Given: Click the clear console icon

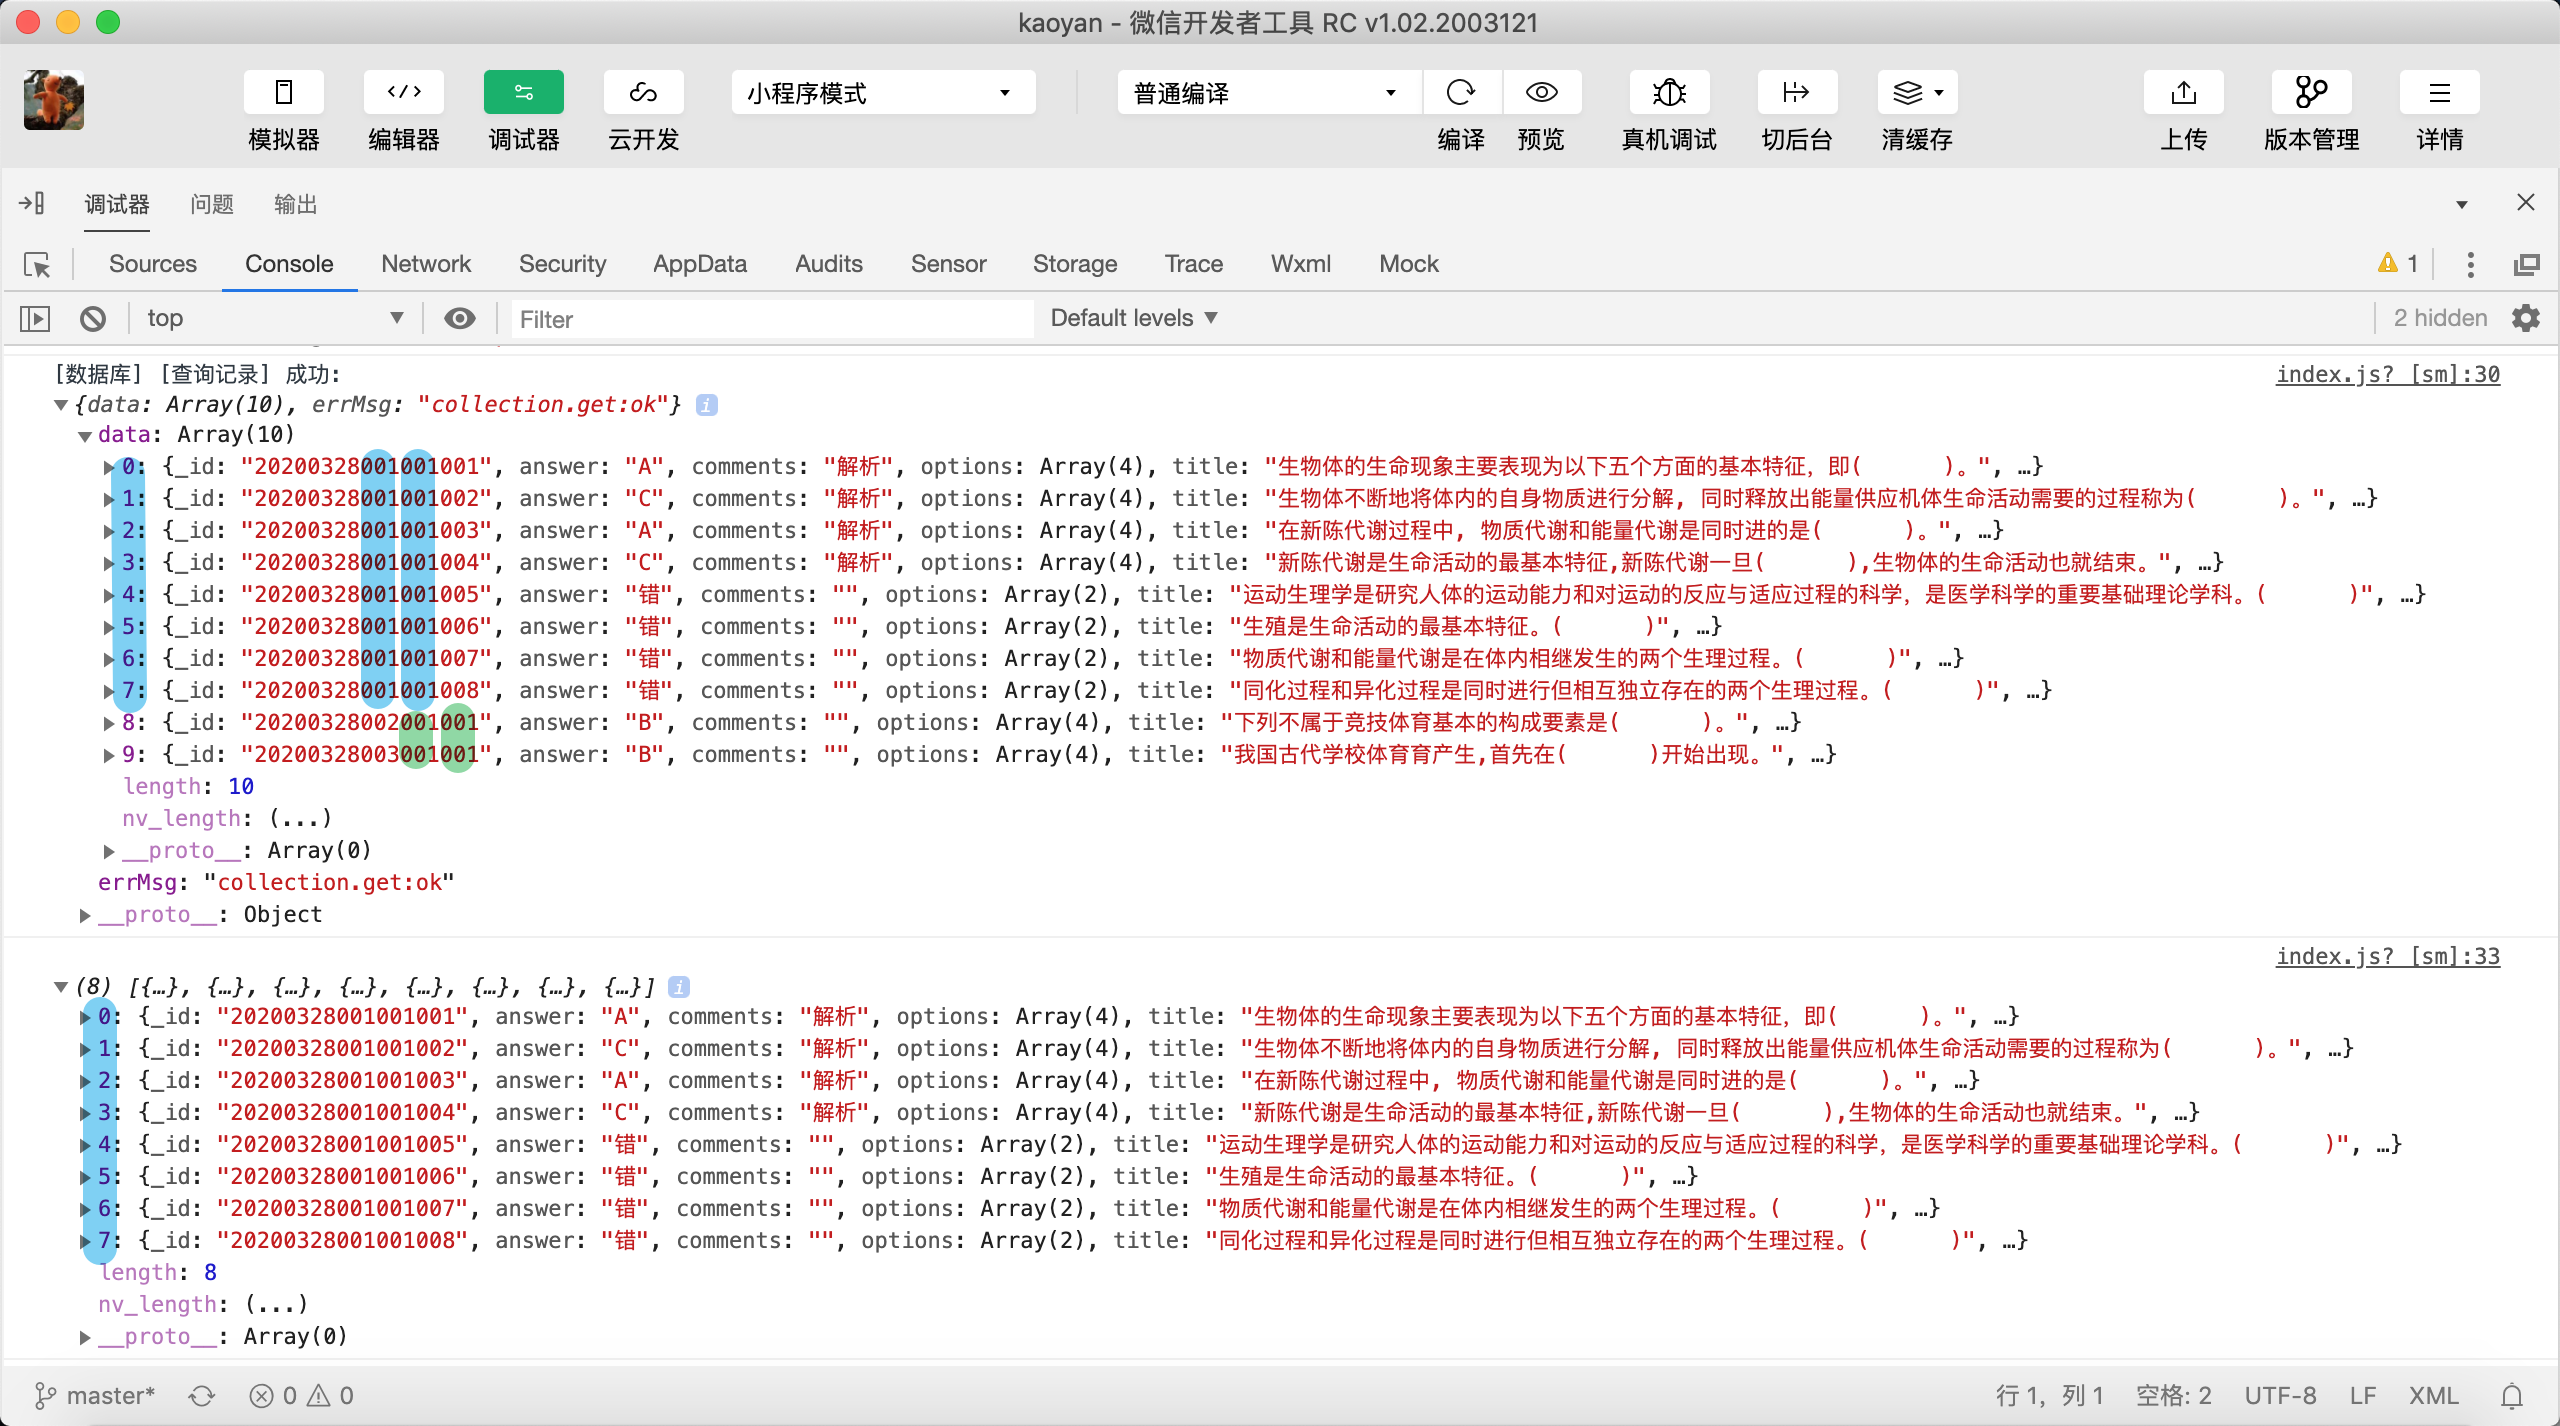Looking at the screenshot, I should click(93, 319).
